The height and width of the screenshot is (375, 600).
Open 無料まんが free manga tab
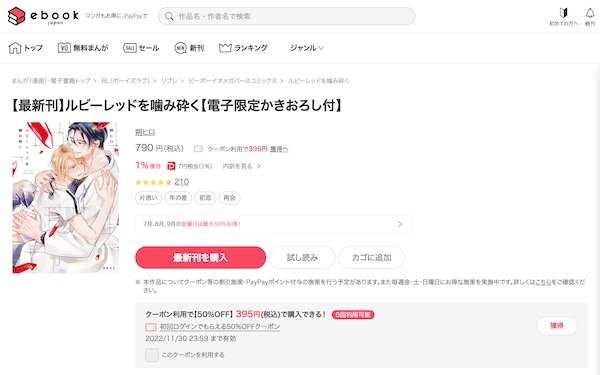click(x=83, y=48)
